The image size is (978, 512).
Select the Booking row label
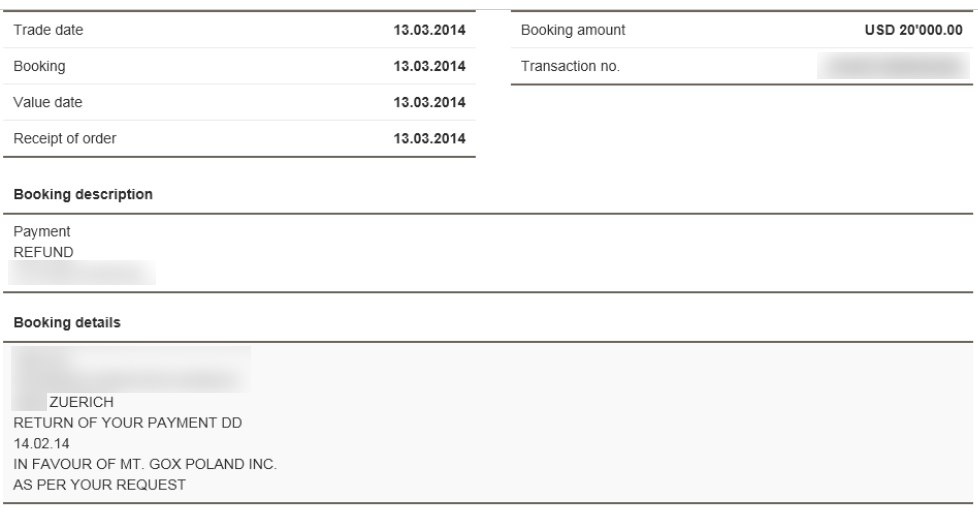(39, 66)
